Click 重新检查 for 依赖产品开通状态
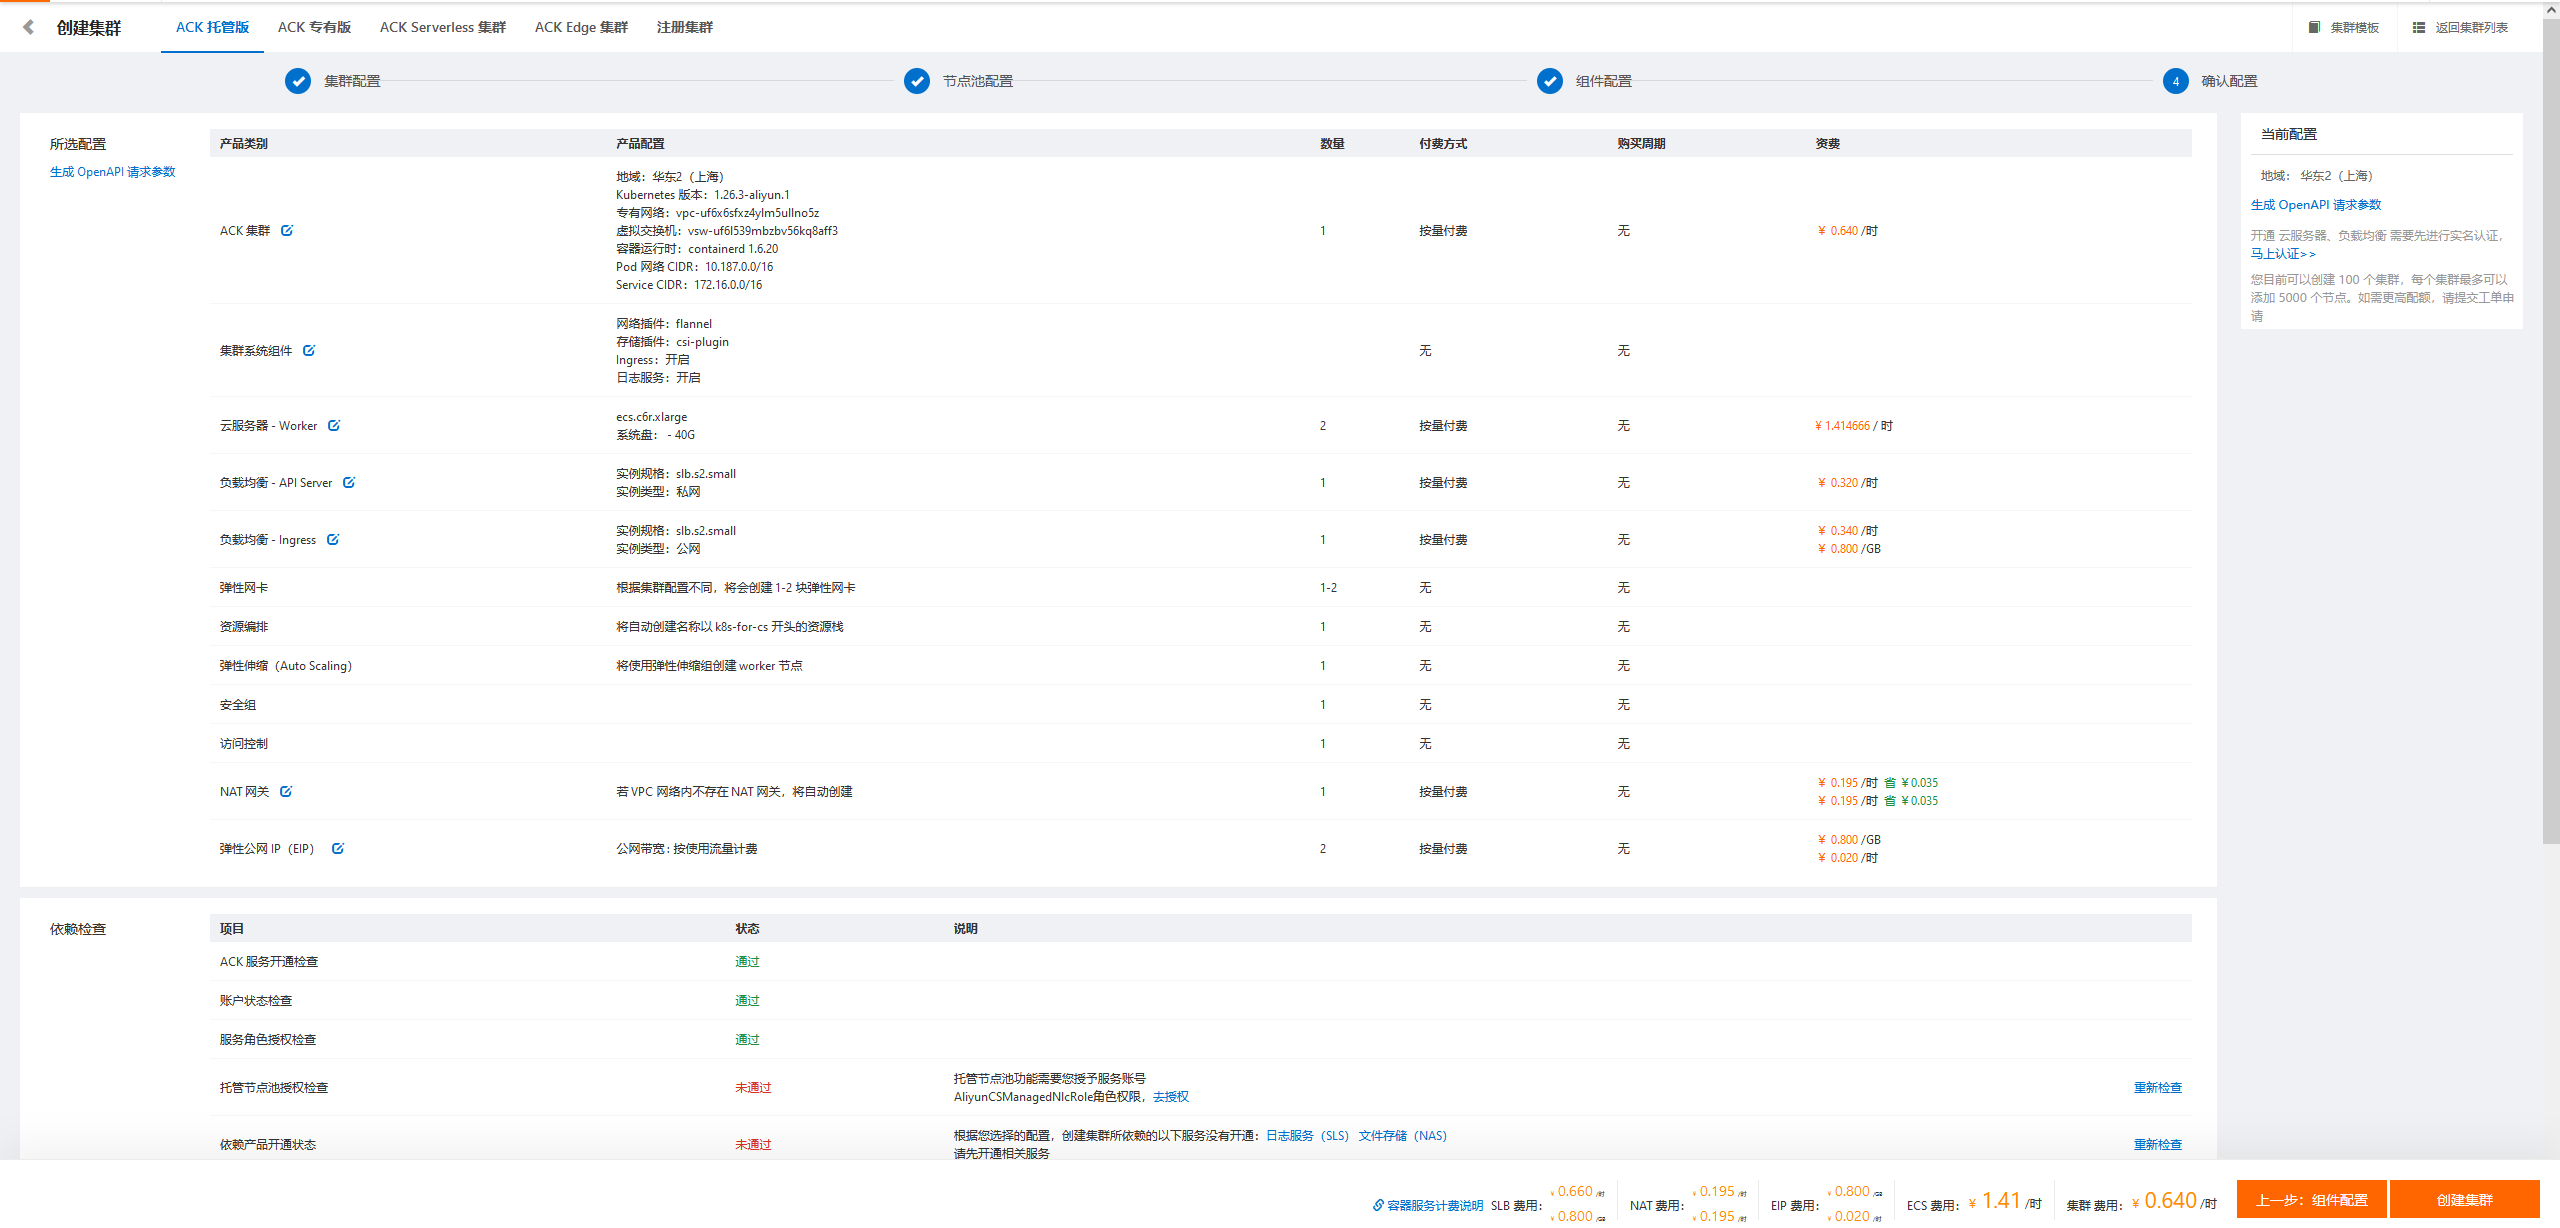The image size is (2560, 1228). click(x=2158, y=1145)
